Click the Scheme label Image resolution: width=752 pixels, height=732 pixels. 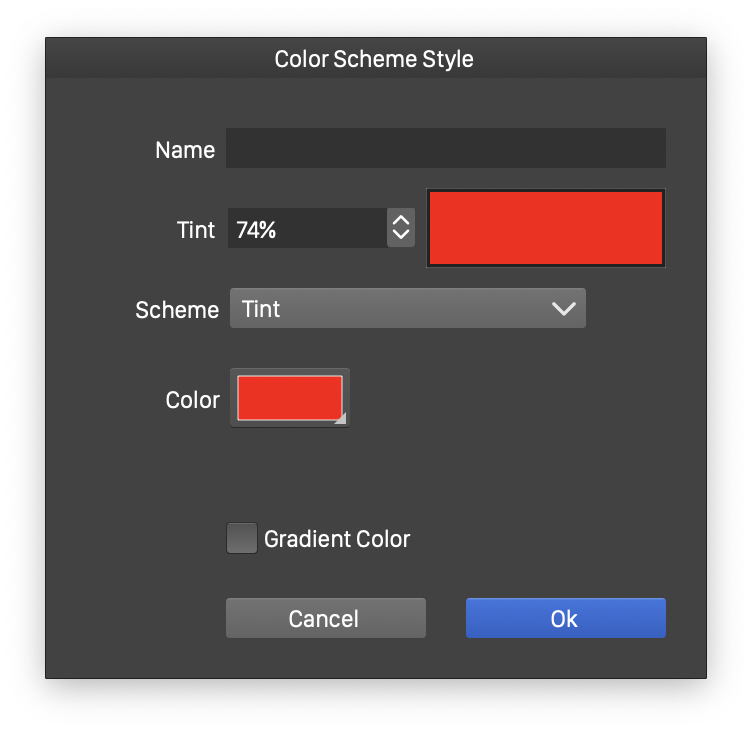(x=177, y=310)
